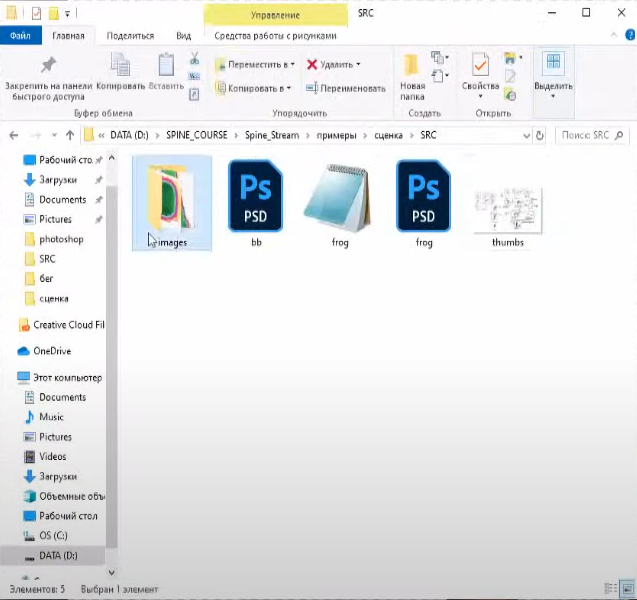The image size is (637, 600).
Task: Select the thumbs image file thumbnail
Action: click(507, 211)
